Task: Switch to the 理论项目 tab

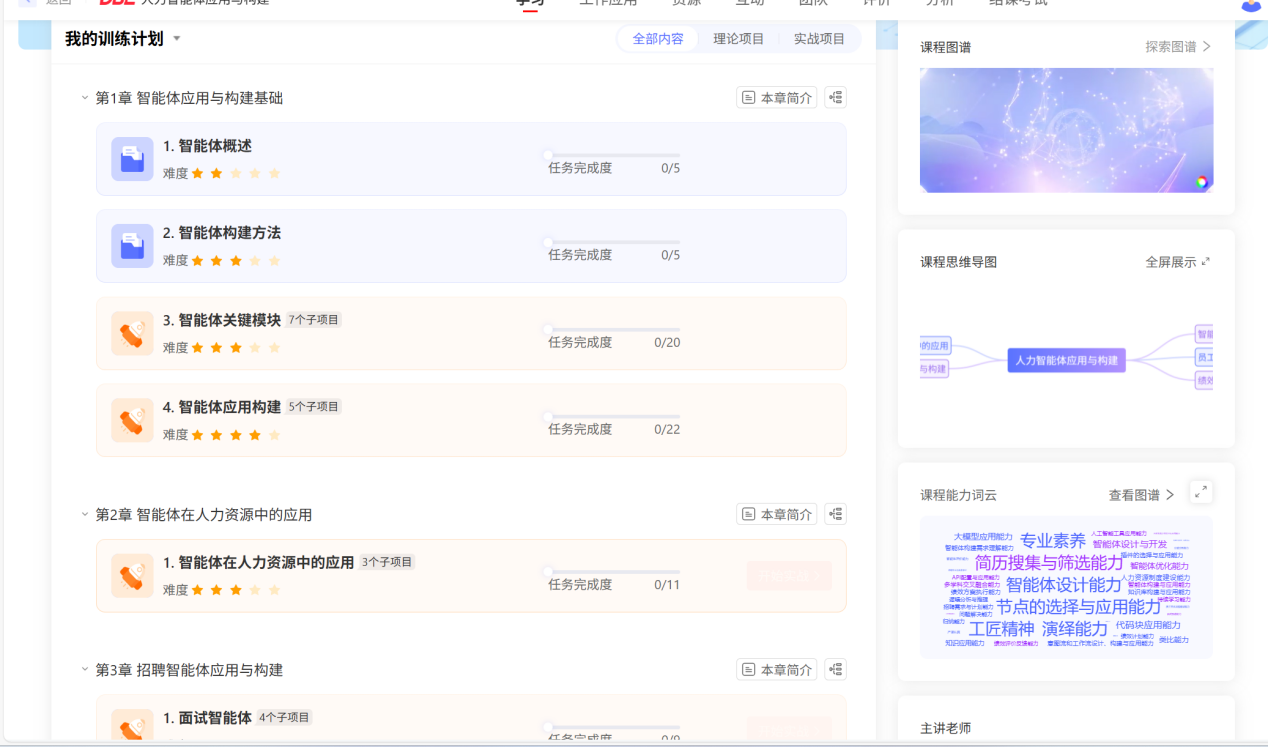Action: point(738,39)
